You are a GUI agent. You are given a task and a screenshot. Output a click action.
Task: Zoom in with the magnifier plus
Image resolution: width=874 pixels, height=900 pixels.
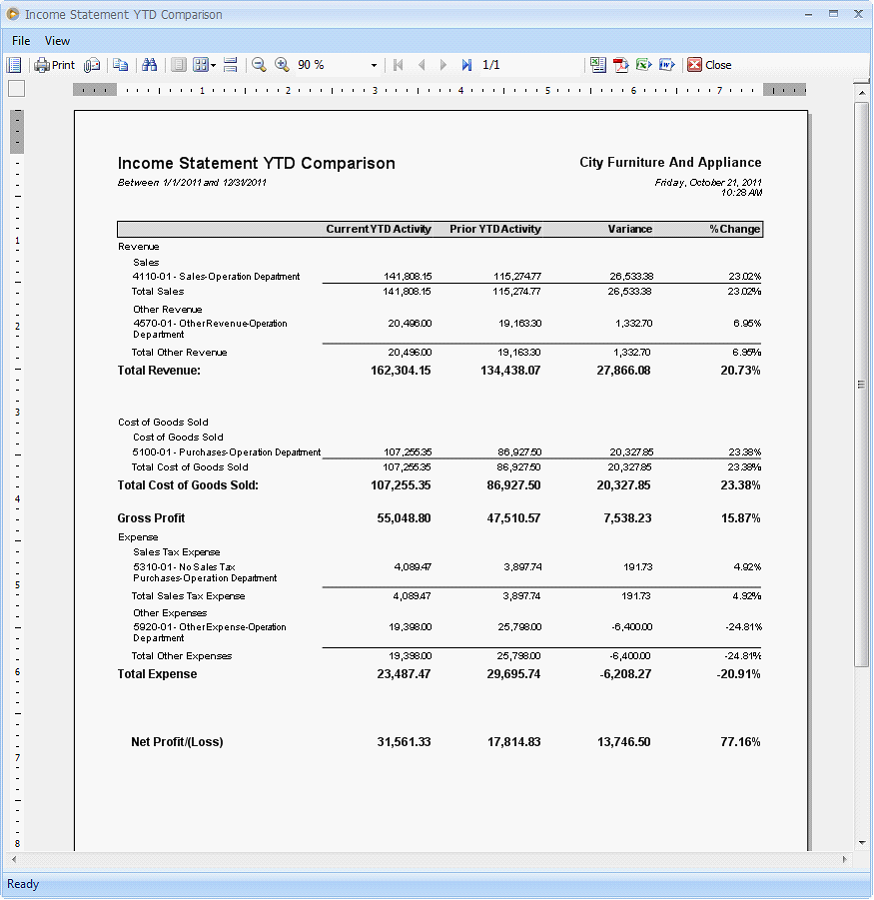point(282,65)
